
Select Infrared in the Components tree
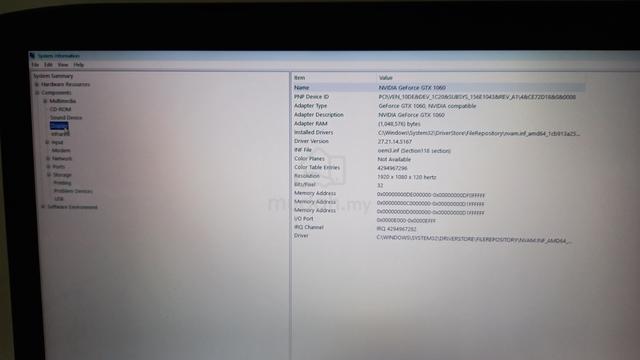[60, 134]
